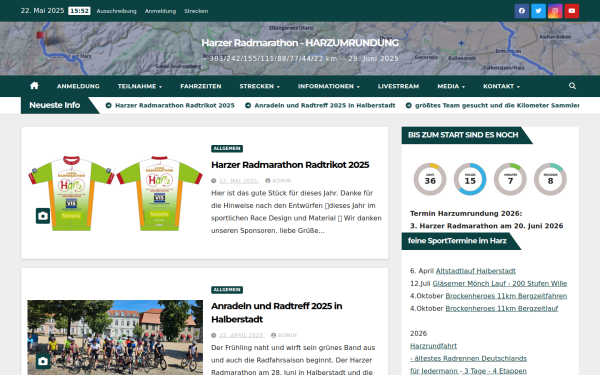Click the hours countdown ring showing 15

point(470,179)
